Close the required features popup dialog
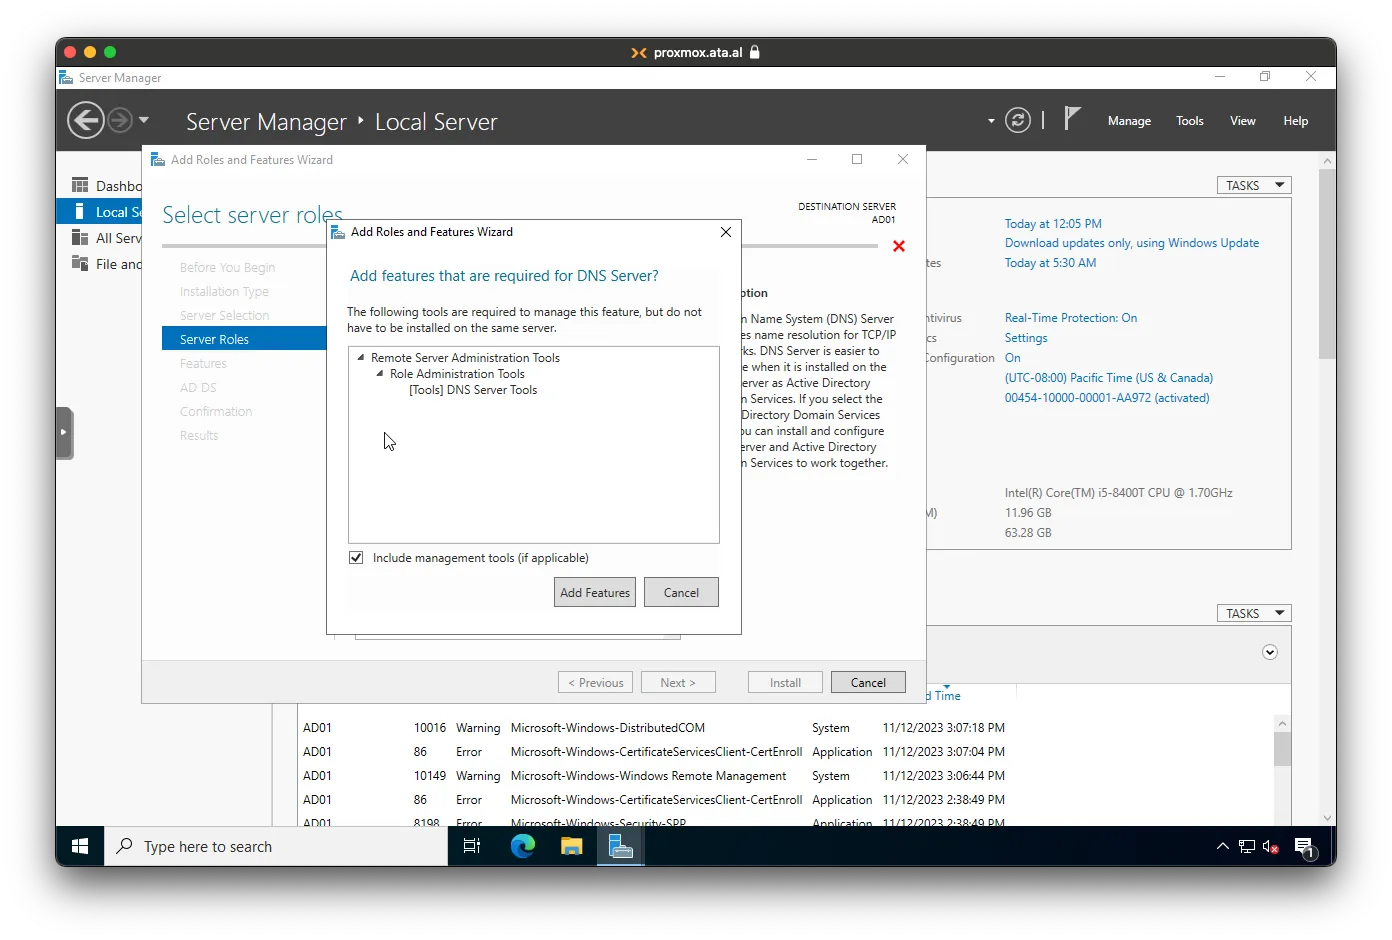Screen dimensions: 1392x940 point(726,232)
